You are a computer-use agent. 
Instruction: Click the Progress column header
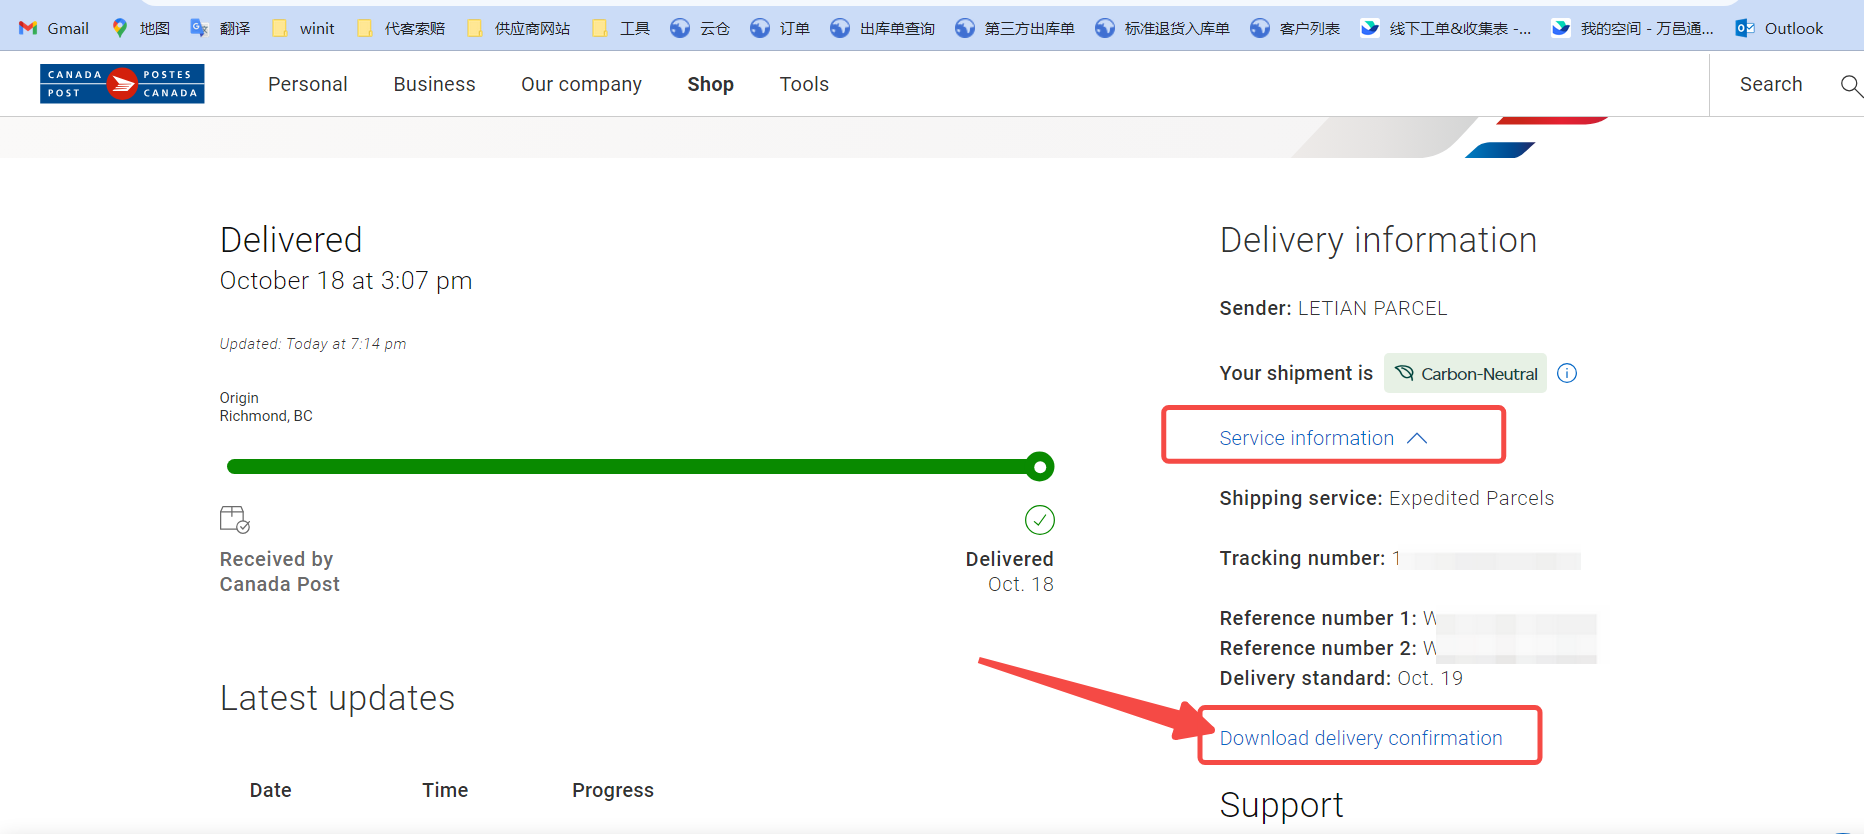click(613, 790)
